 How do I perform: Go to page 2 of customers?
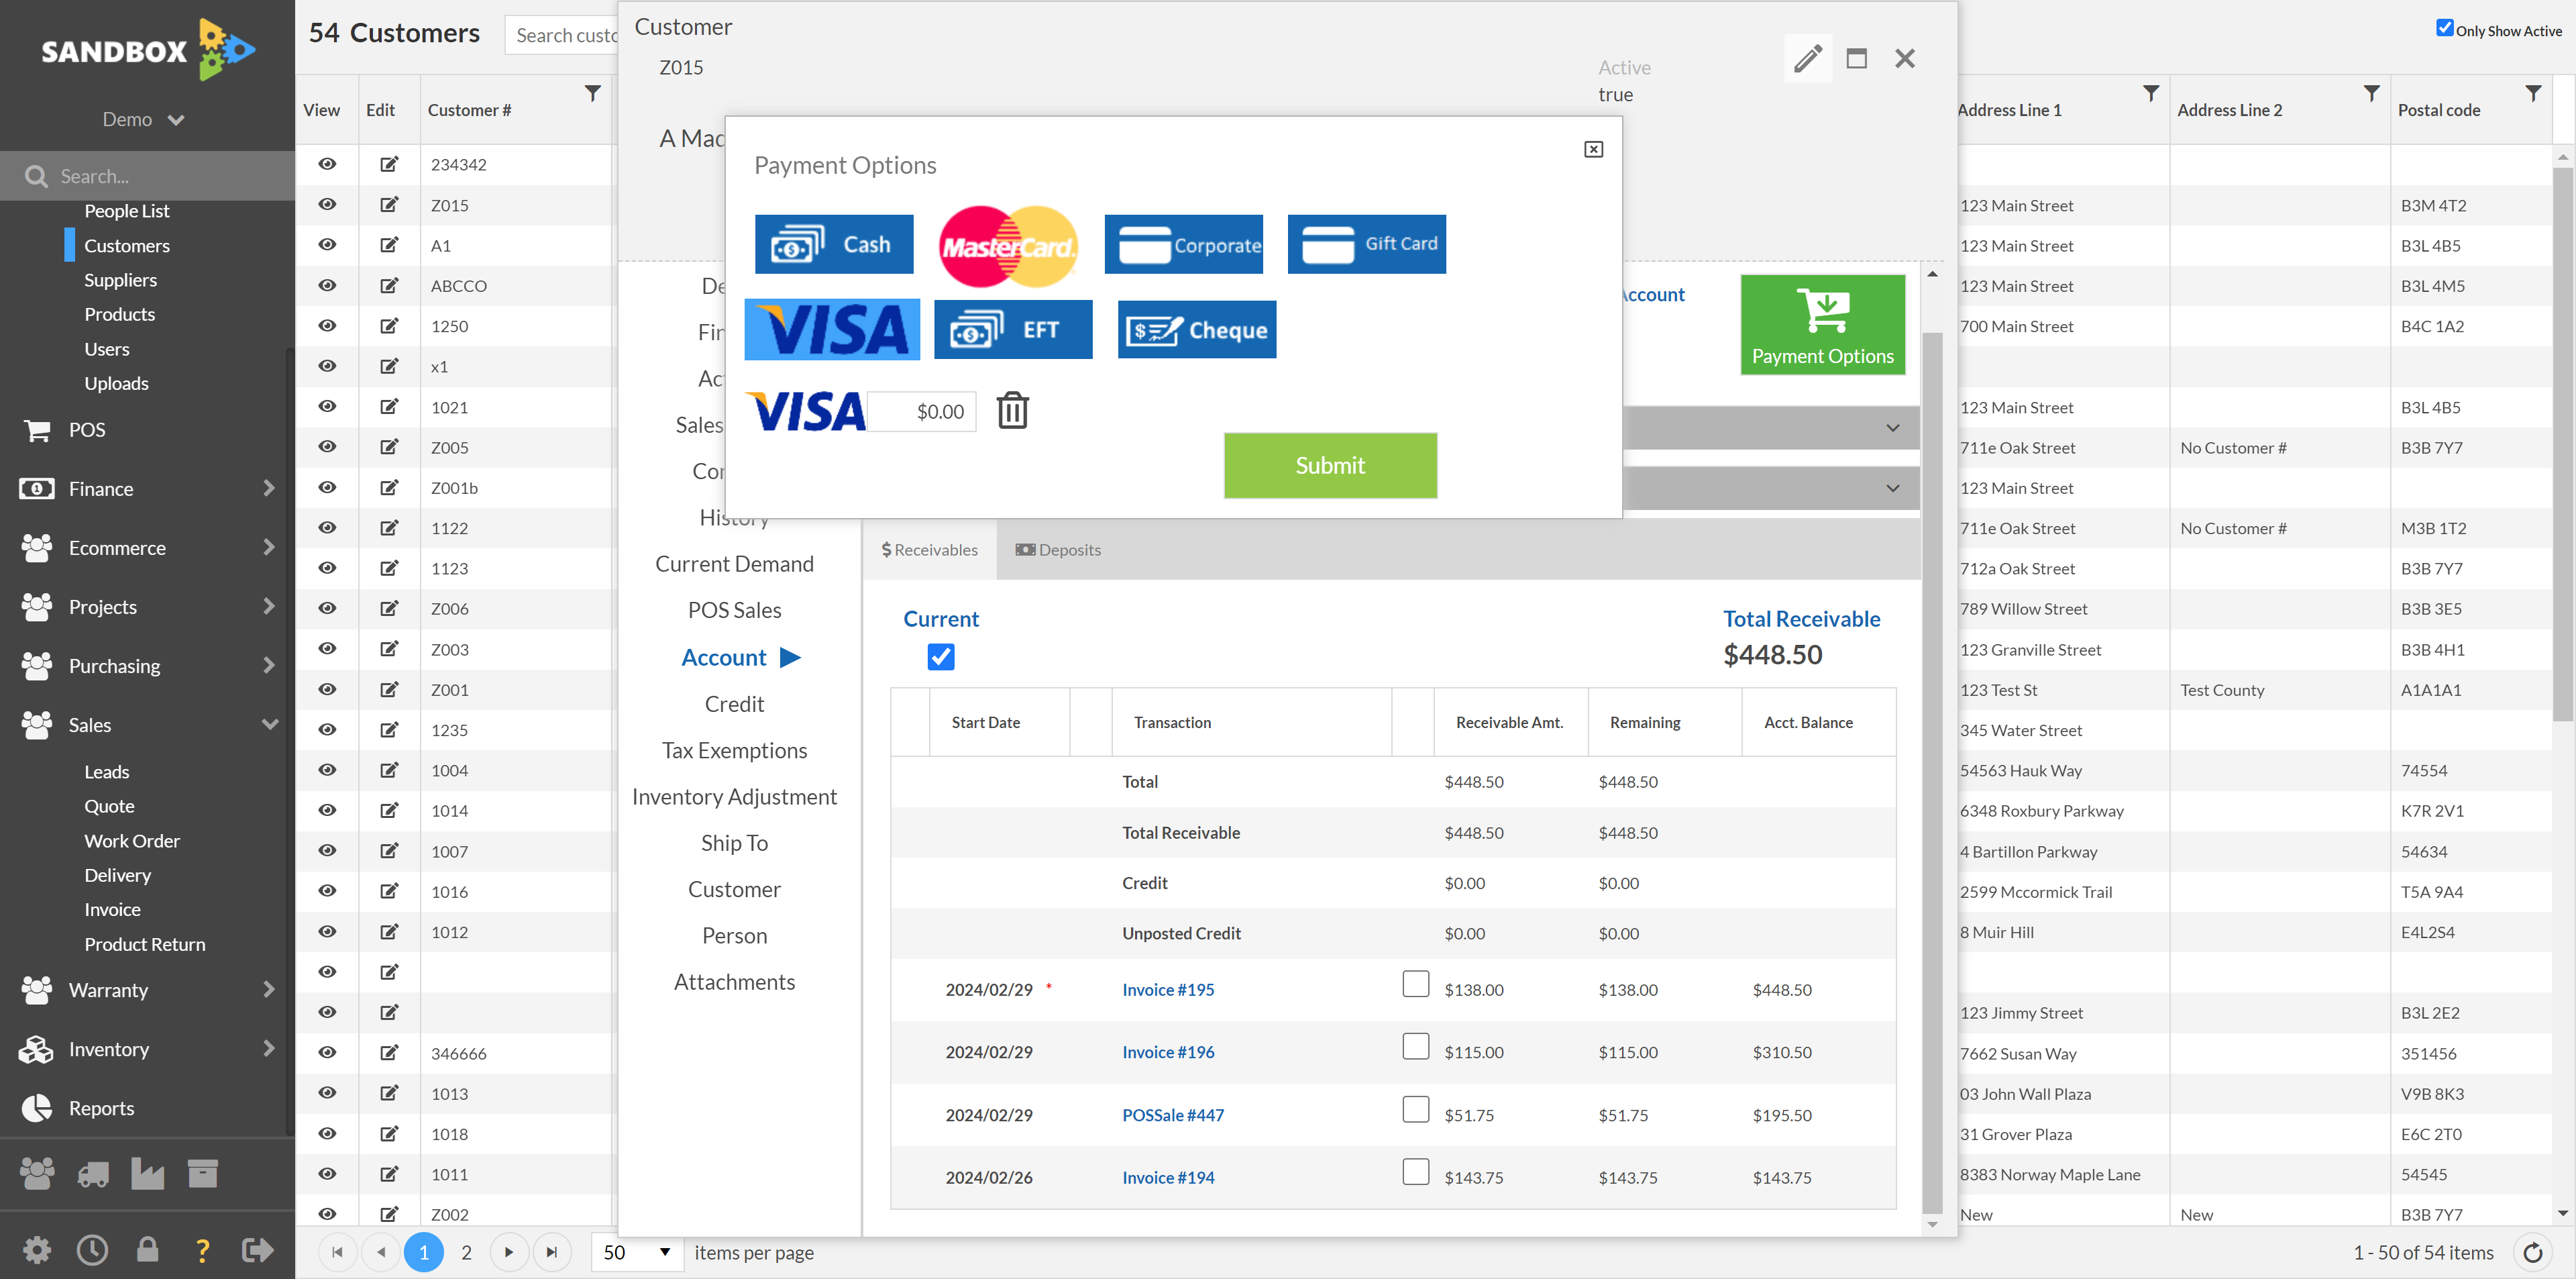466,1252
